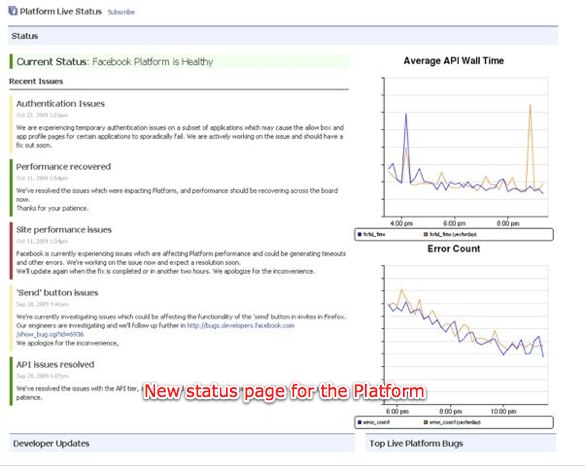Open the Site performance issues entry title
Viewport: 585px width, 467px height.
tap(64, 230)
